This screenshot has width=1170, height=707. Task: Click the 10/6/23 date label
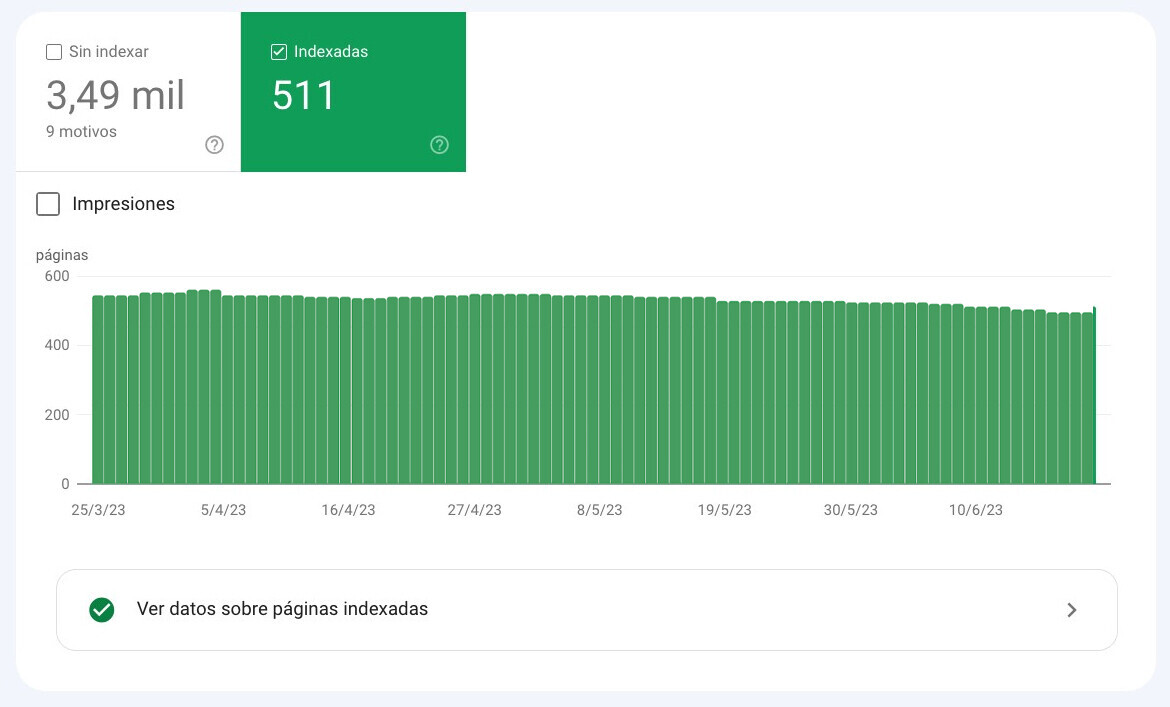pos(976,510)
